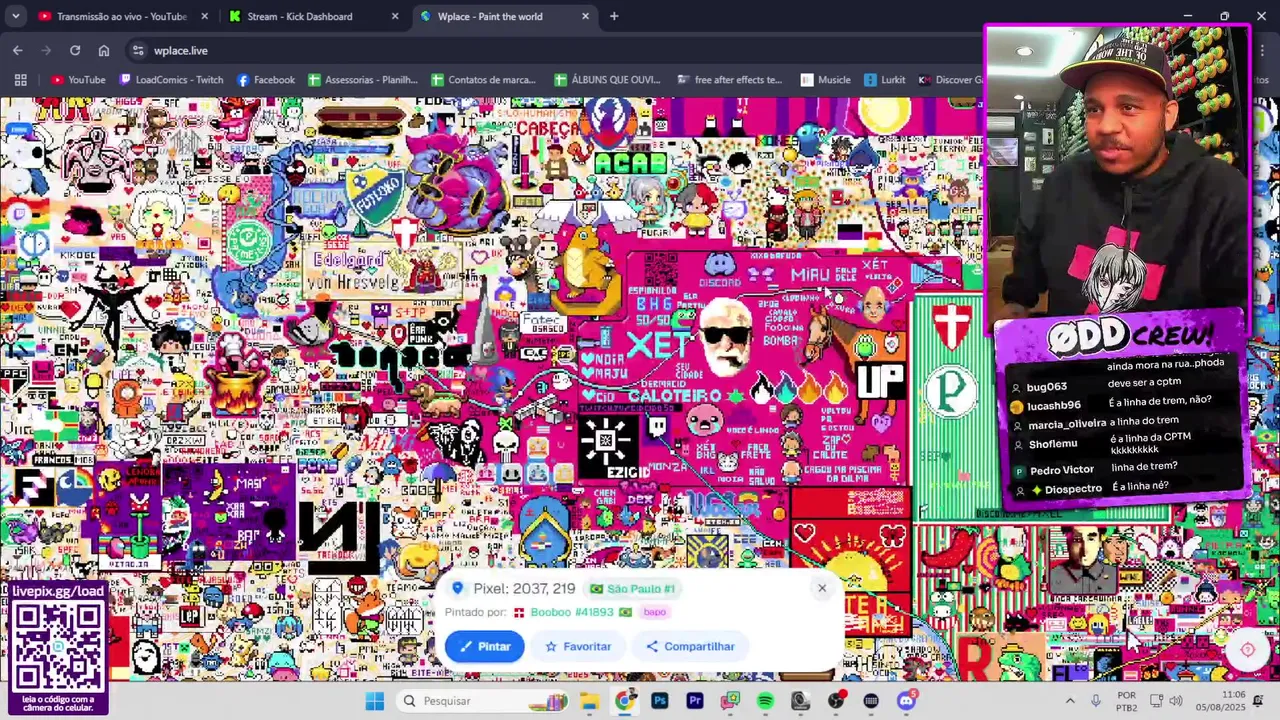Image resolution: width=1280 pixels, height=720 pixels.
Task: Click the Compartilhar share button
Action: pos(690,646)
